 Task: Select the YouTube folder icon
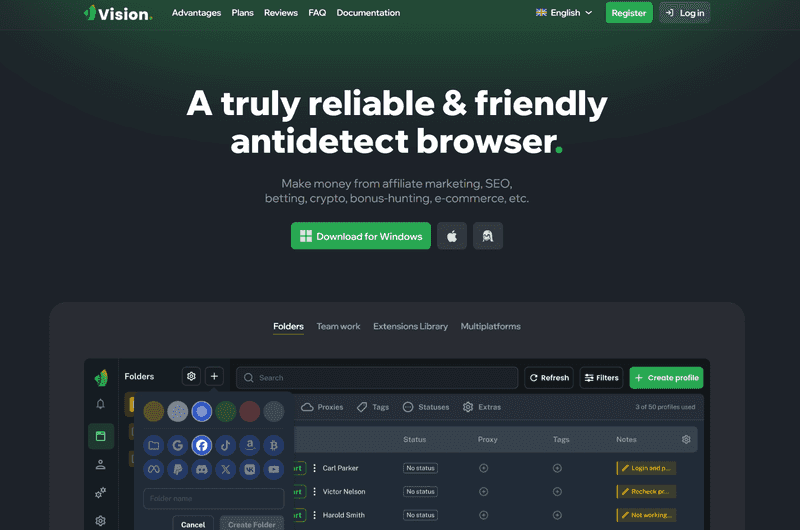click(x=273, y=469)
